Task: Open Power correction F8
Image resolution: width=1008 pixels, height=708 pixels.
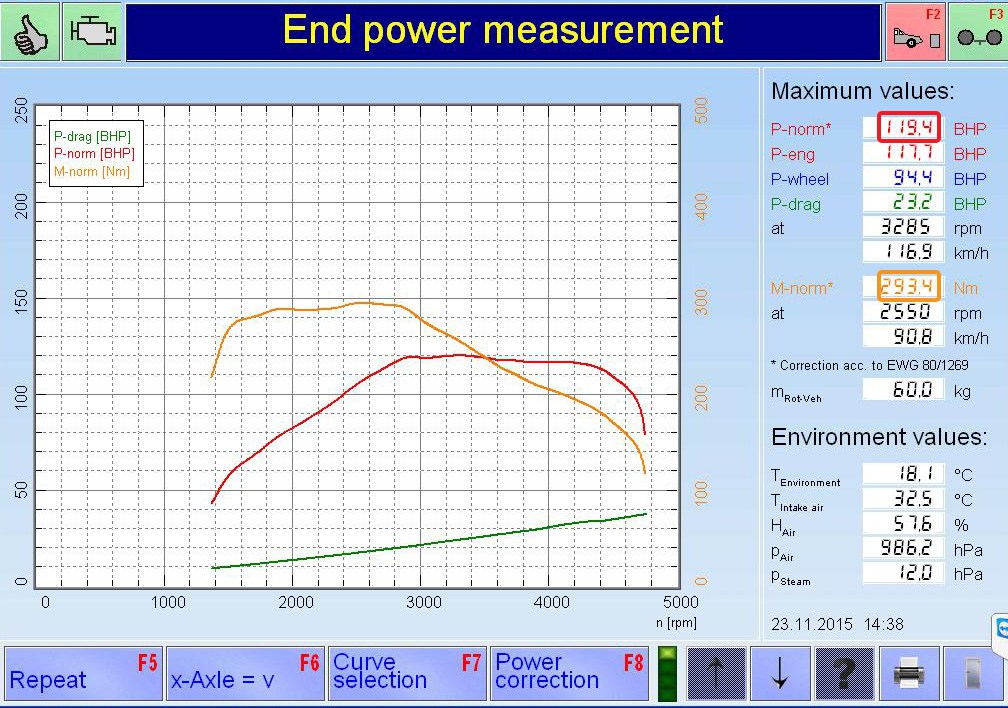Action: pyautogui.click(x=570, y=674)
